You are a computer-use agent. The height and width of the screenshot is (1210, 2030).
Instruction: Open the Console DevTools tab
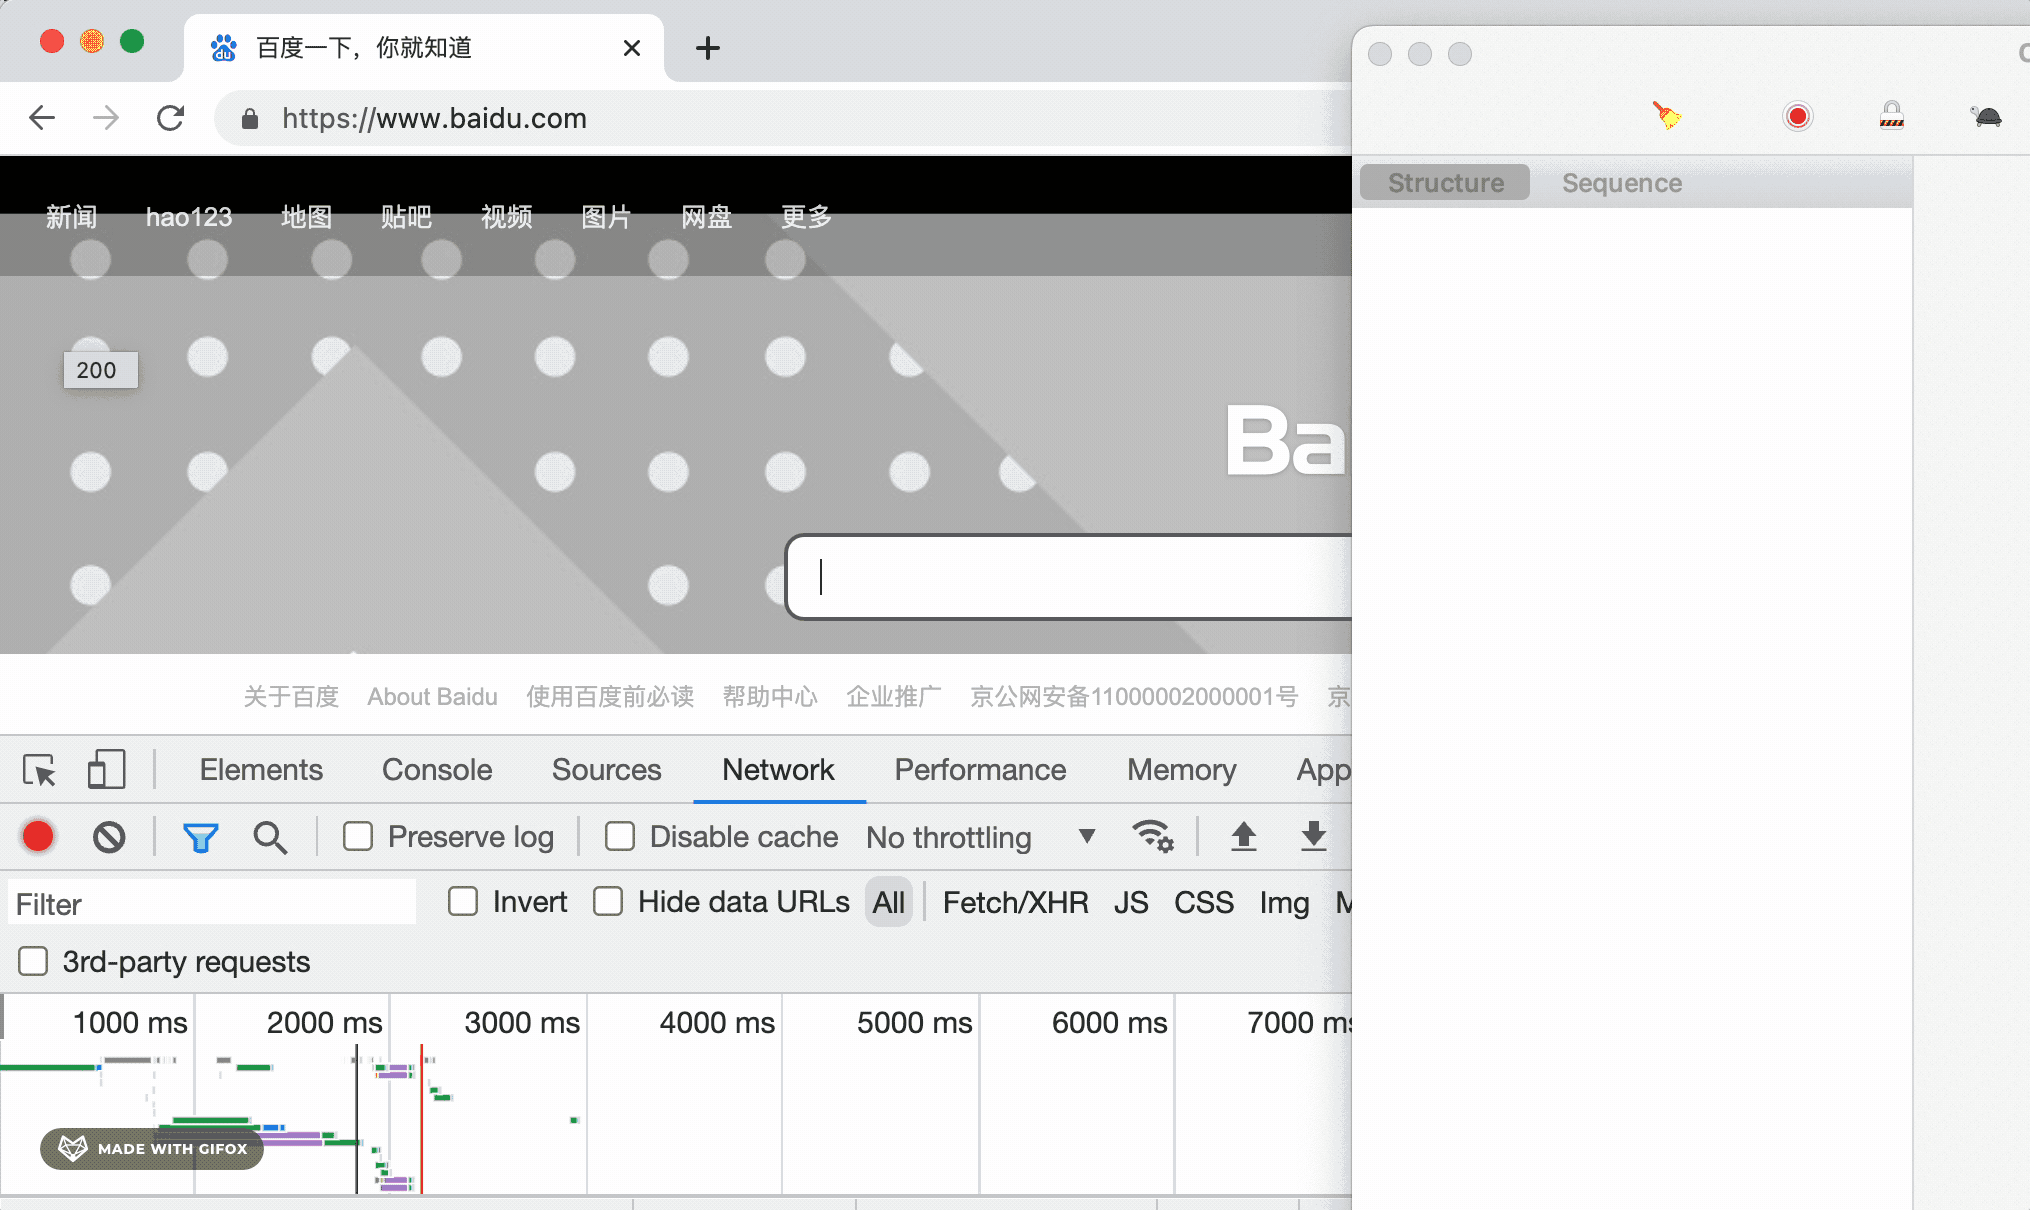pyautogui.click(x=437, y=769)
